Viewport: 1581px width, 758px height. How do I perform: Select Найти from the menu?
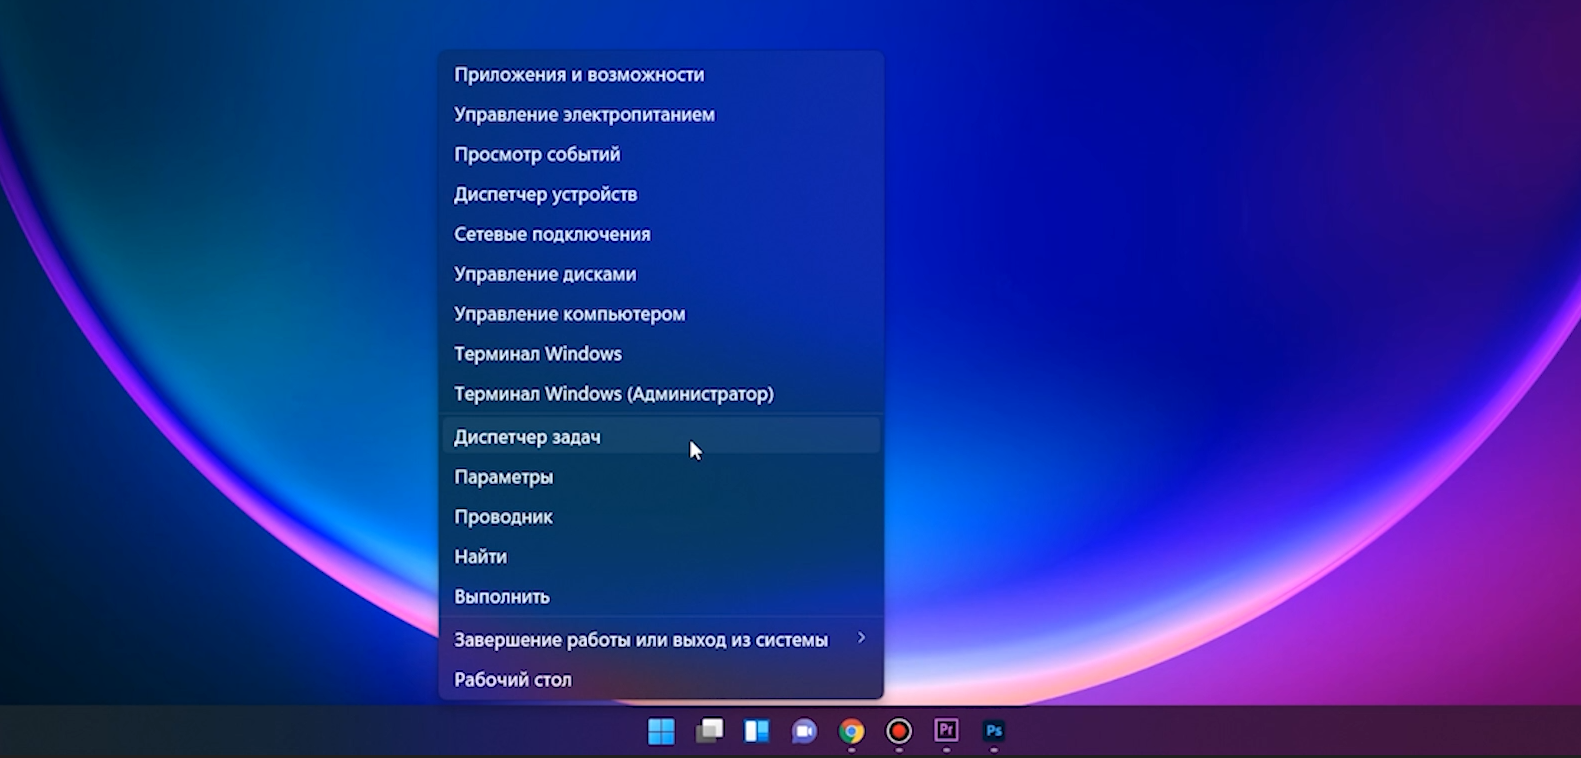tap(661, 557)
